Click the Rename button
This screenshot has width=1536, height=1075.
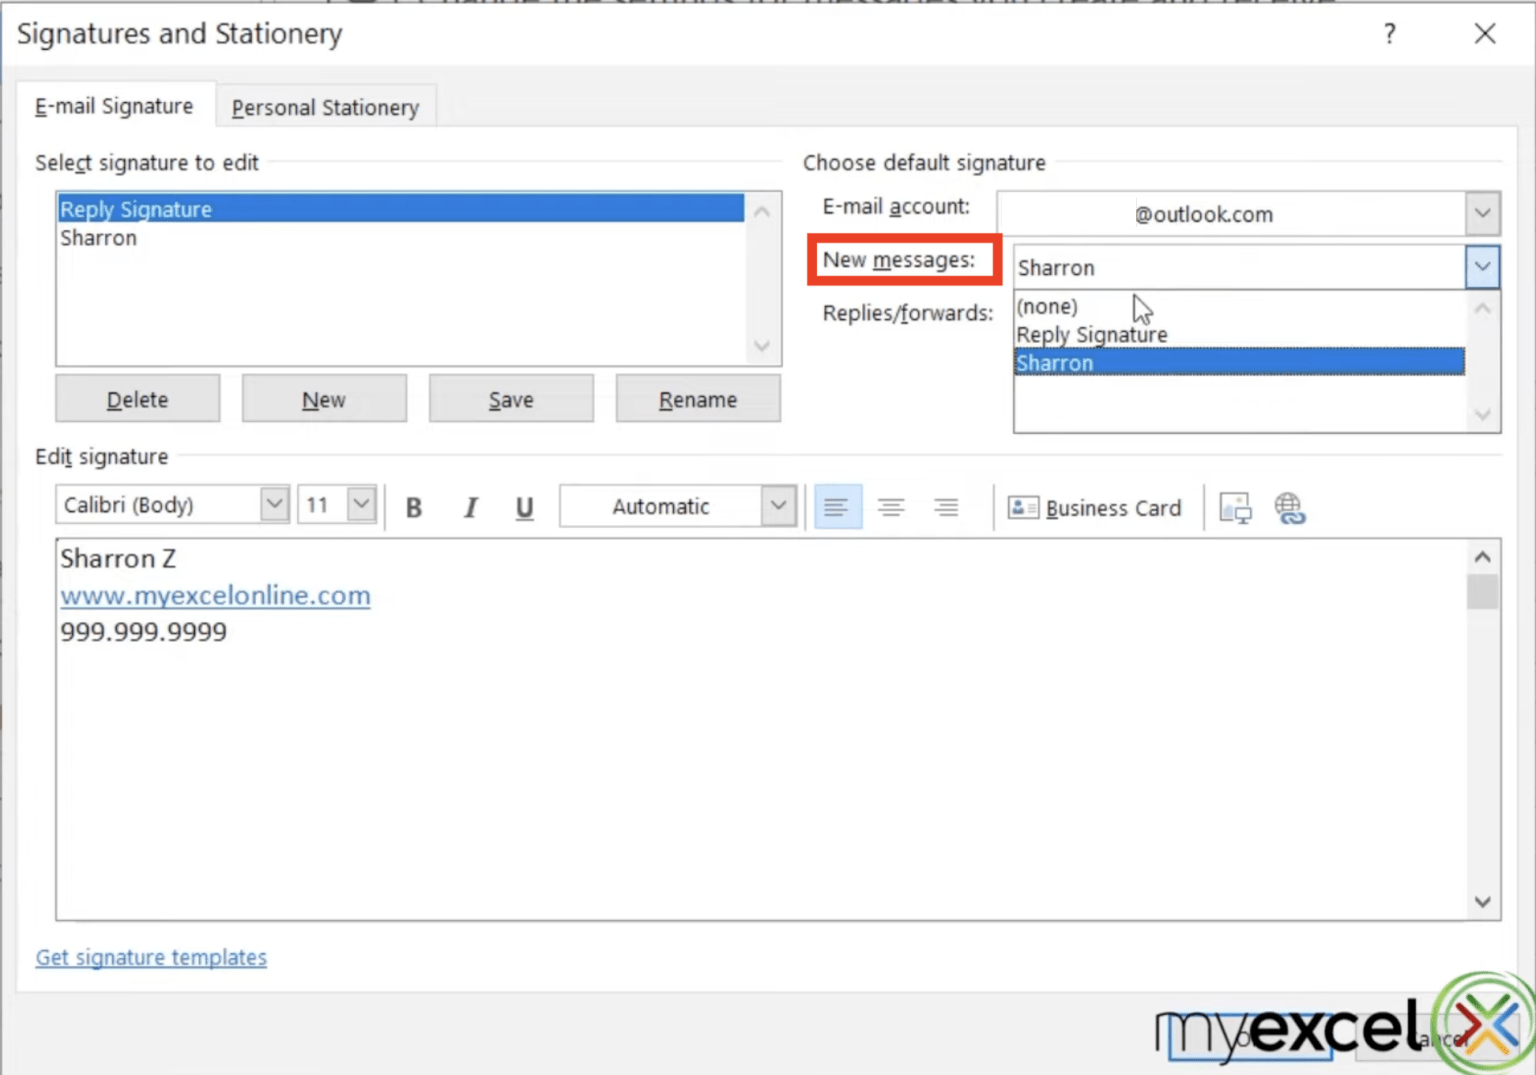click(697, 398)
